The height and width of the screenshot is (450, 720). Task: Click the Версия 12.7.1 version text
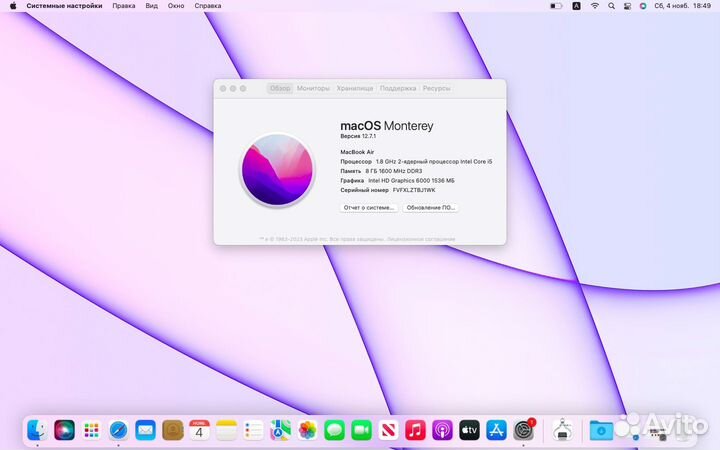click(x=358, y=136)
